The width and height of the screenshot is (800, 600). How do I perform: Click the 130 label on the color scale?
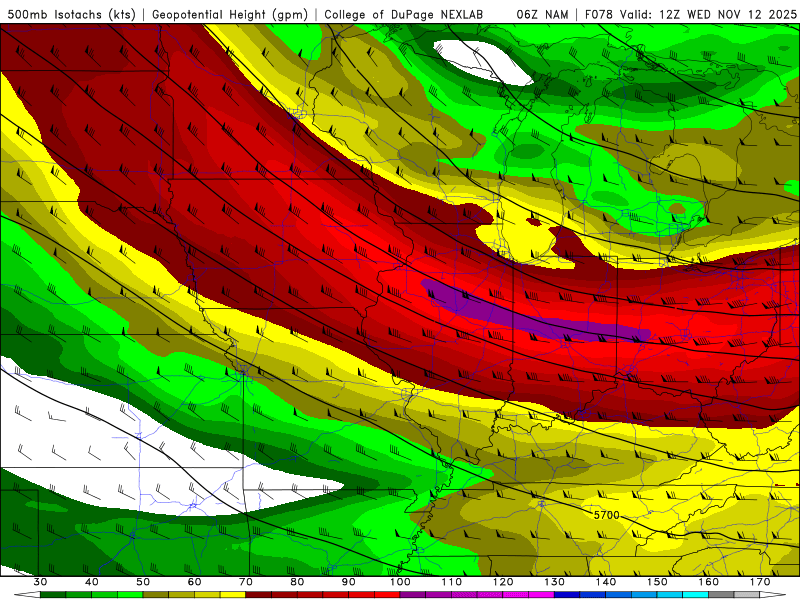coord(555,582)
